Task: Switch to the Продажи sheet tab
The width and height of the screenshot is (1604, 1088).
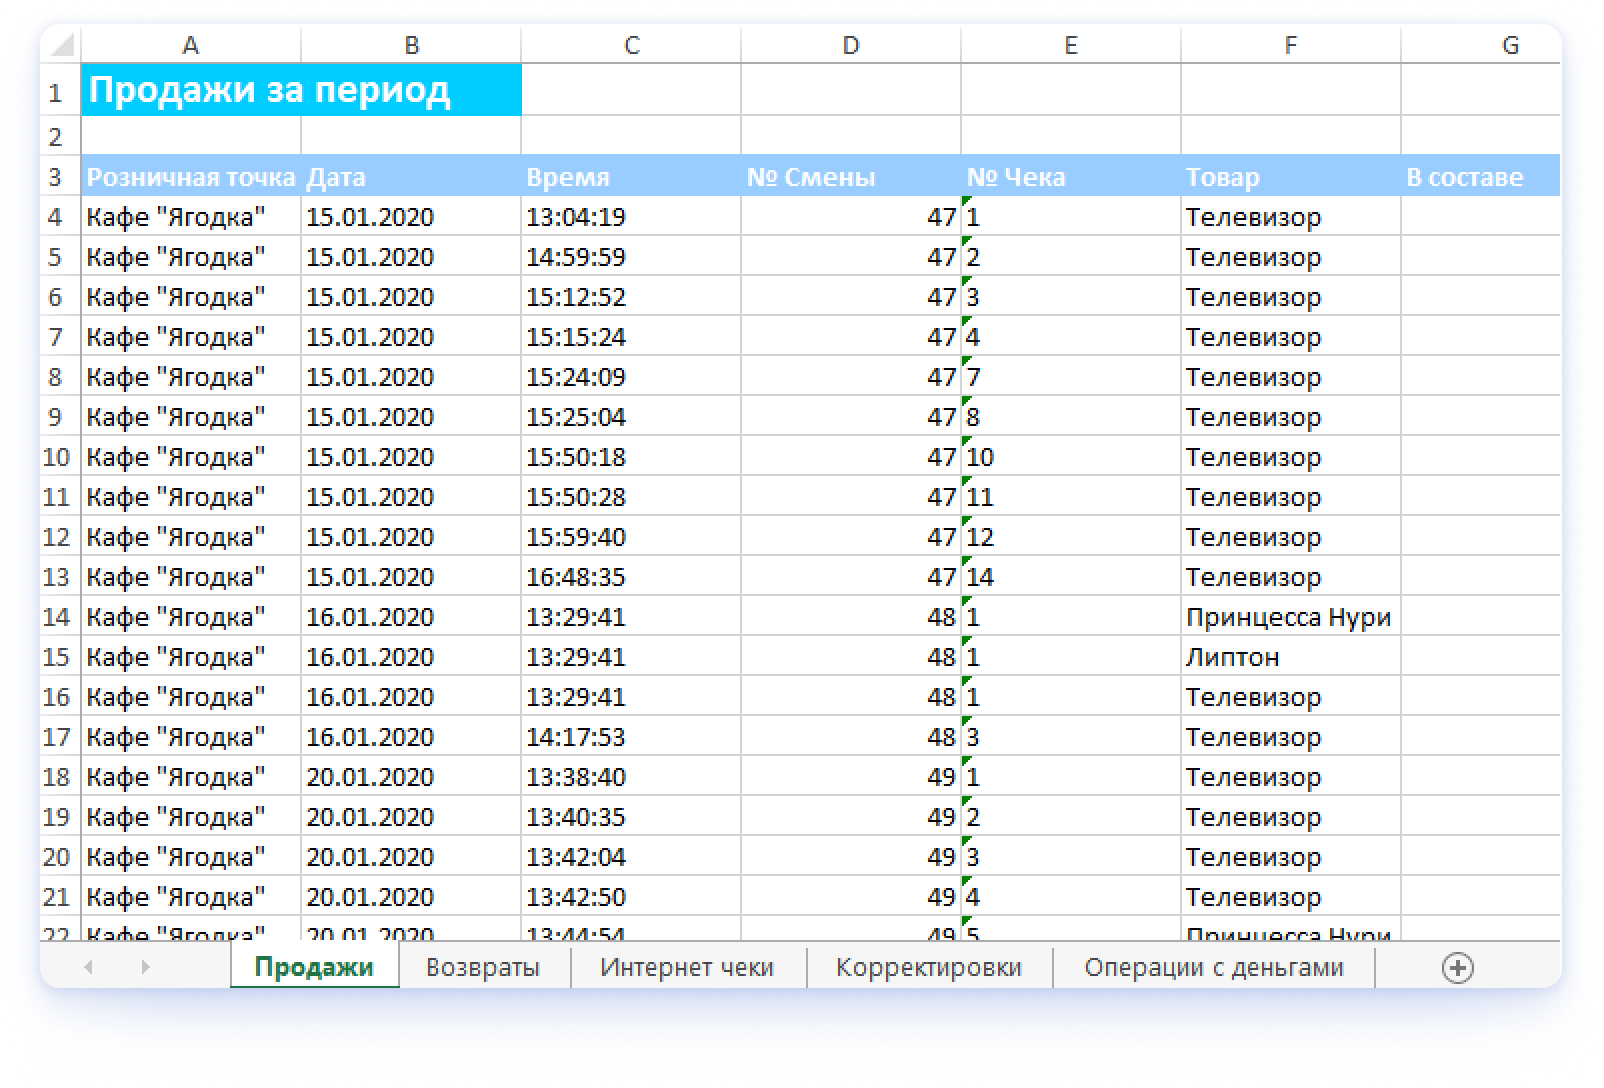Action: coord(314,967)
